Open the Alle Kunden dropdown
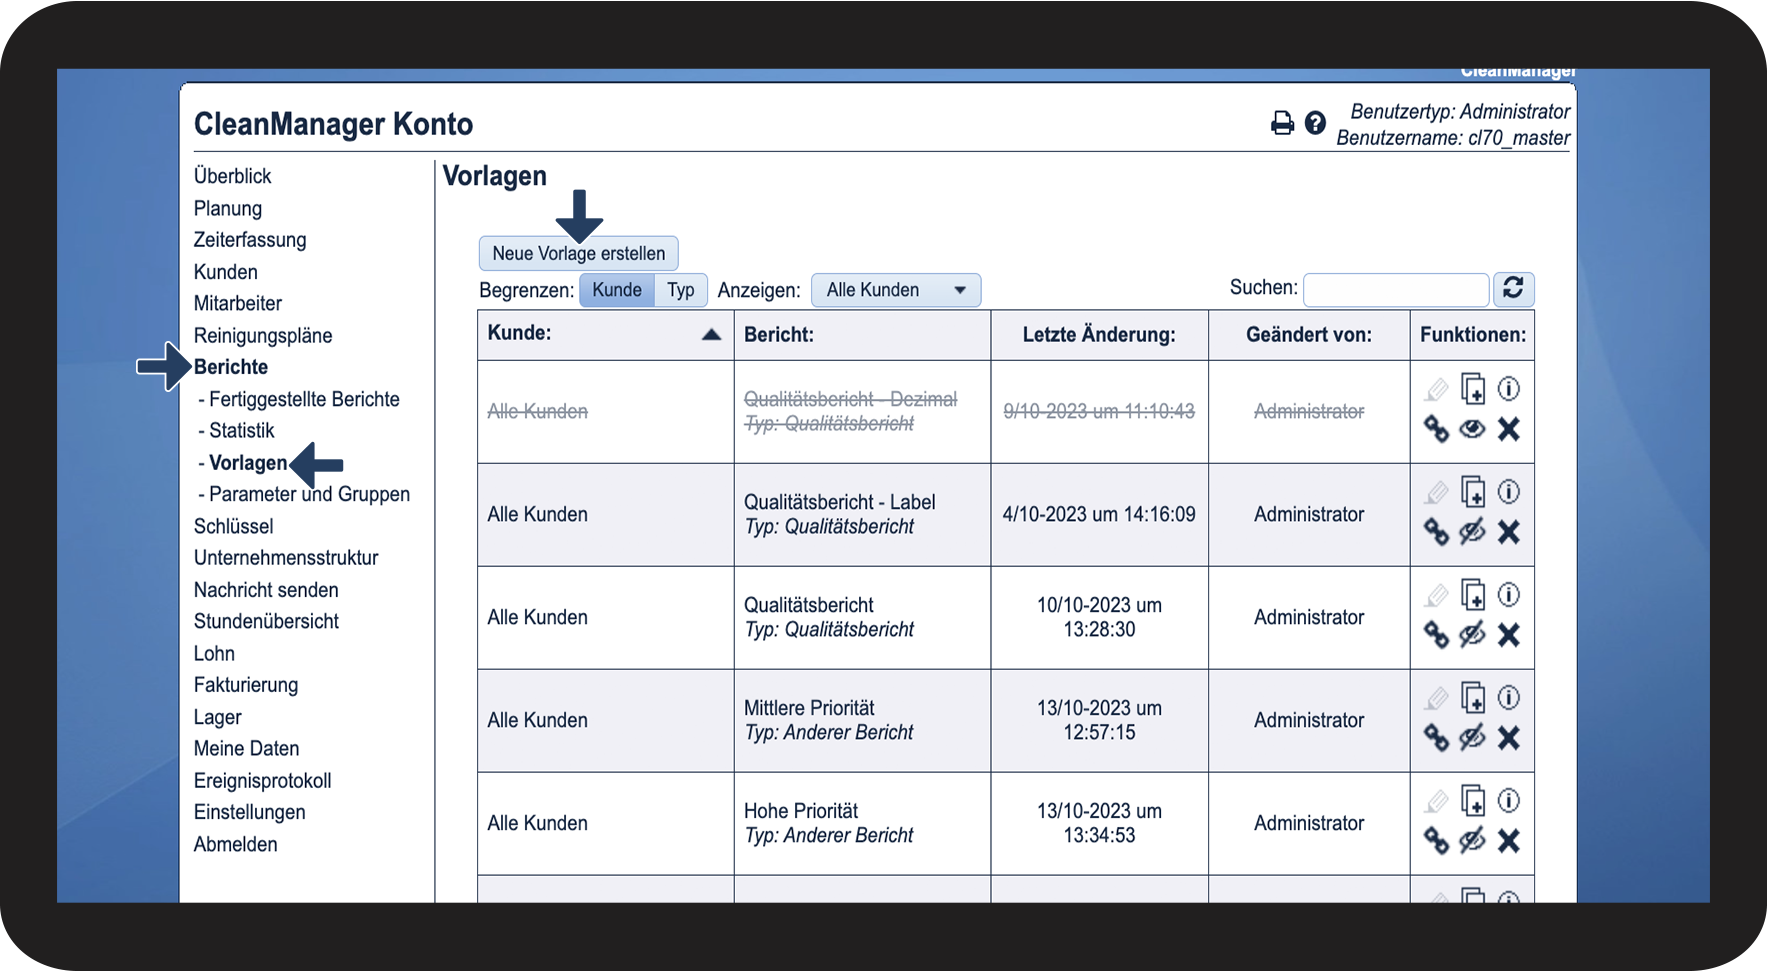This screenshot has width=1767, height=971. point(896,290)
